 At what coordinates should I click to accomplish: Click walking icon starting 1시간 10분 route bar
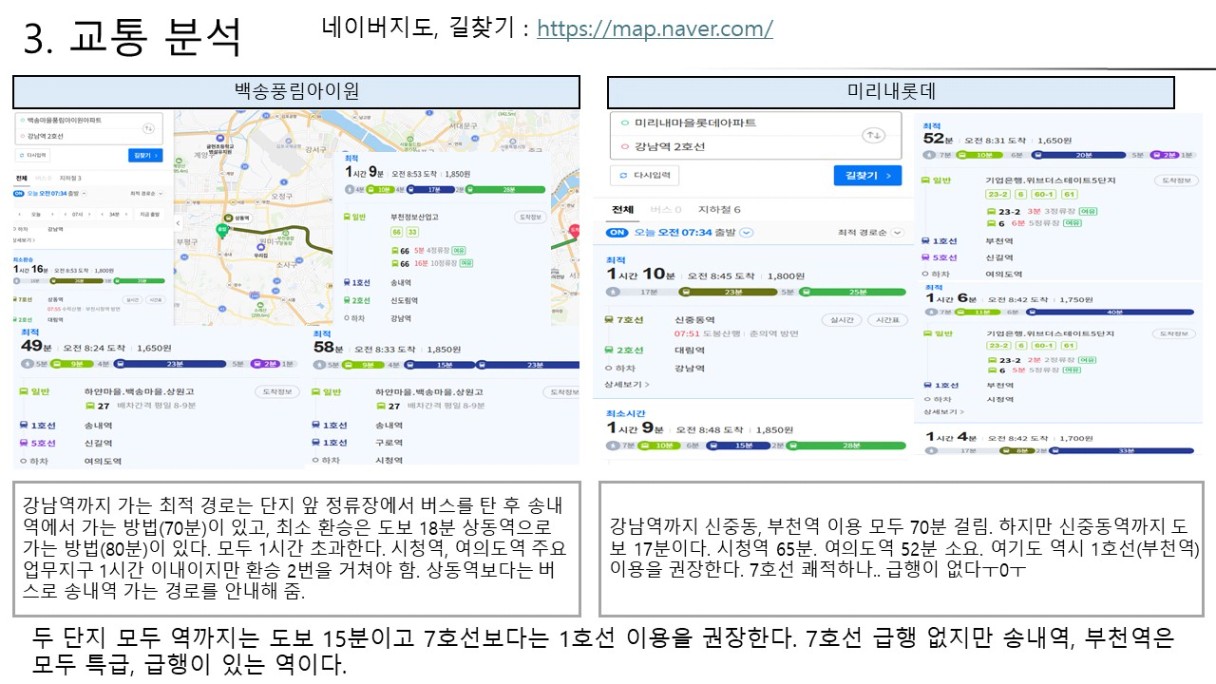tap(614, 292)
